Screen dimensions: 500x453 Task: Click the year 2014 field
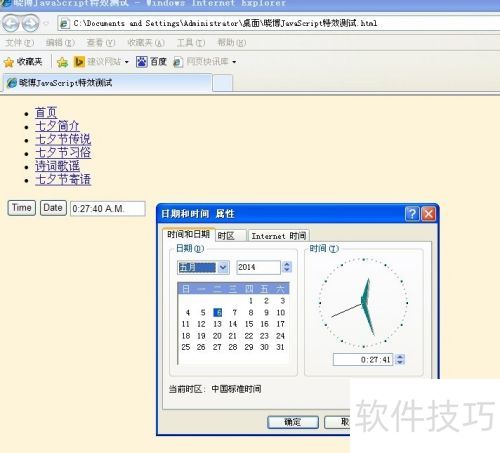pyautogui.click(x=258, y=267)
